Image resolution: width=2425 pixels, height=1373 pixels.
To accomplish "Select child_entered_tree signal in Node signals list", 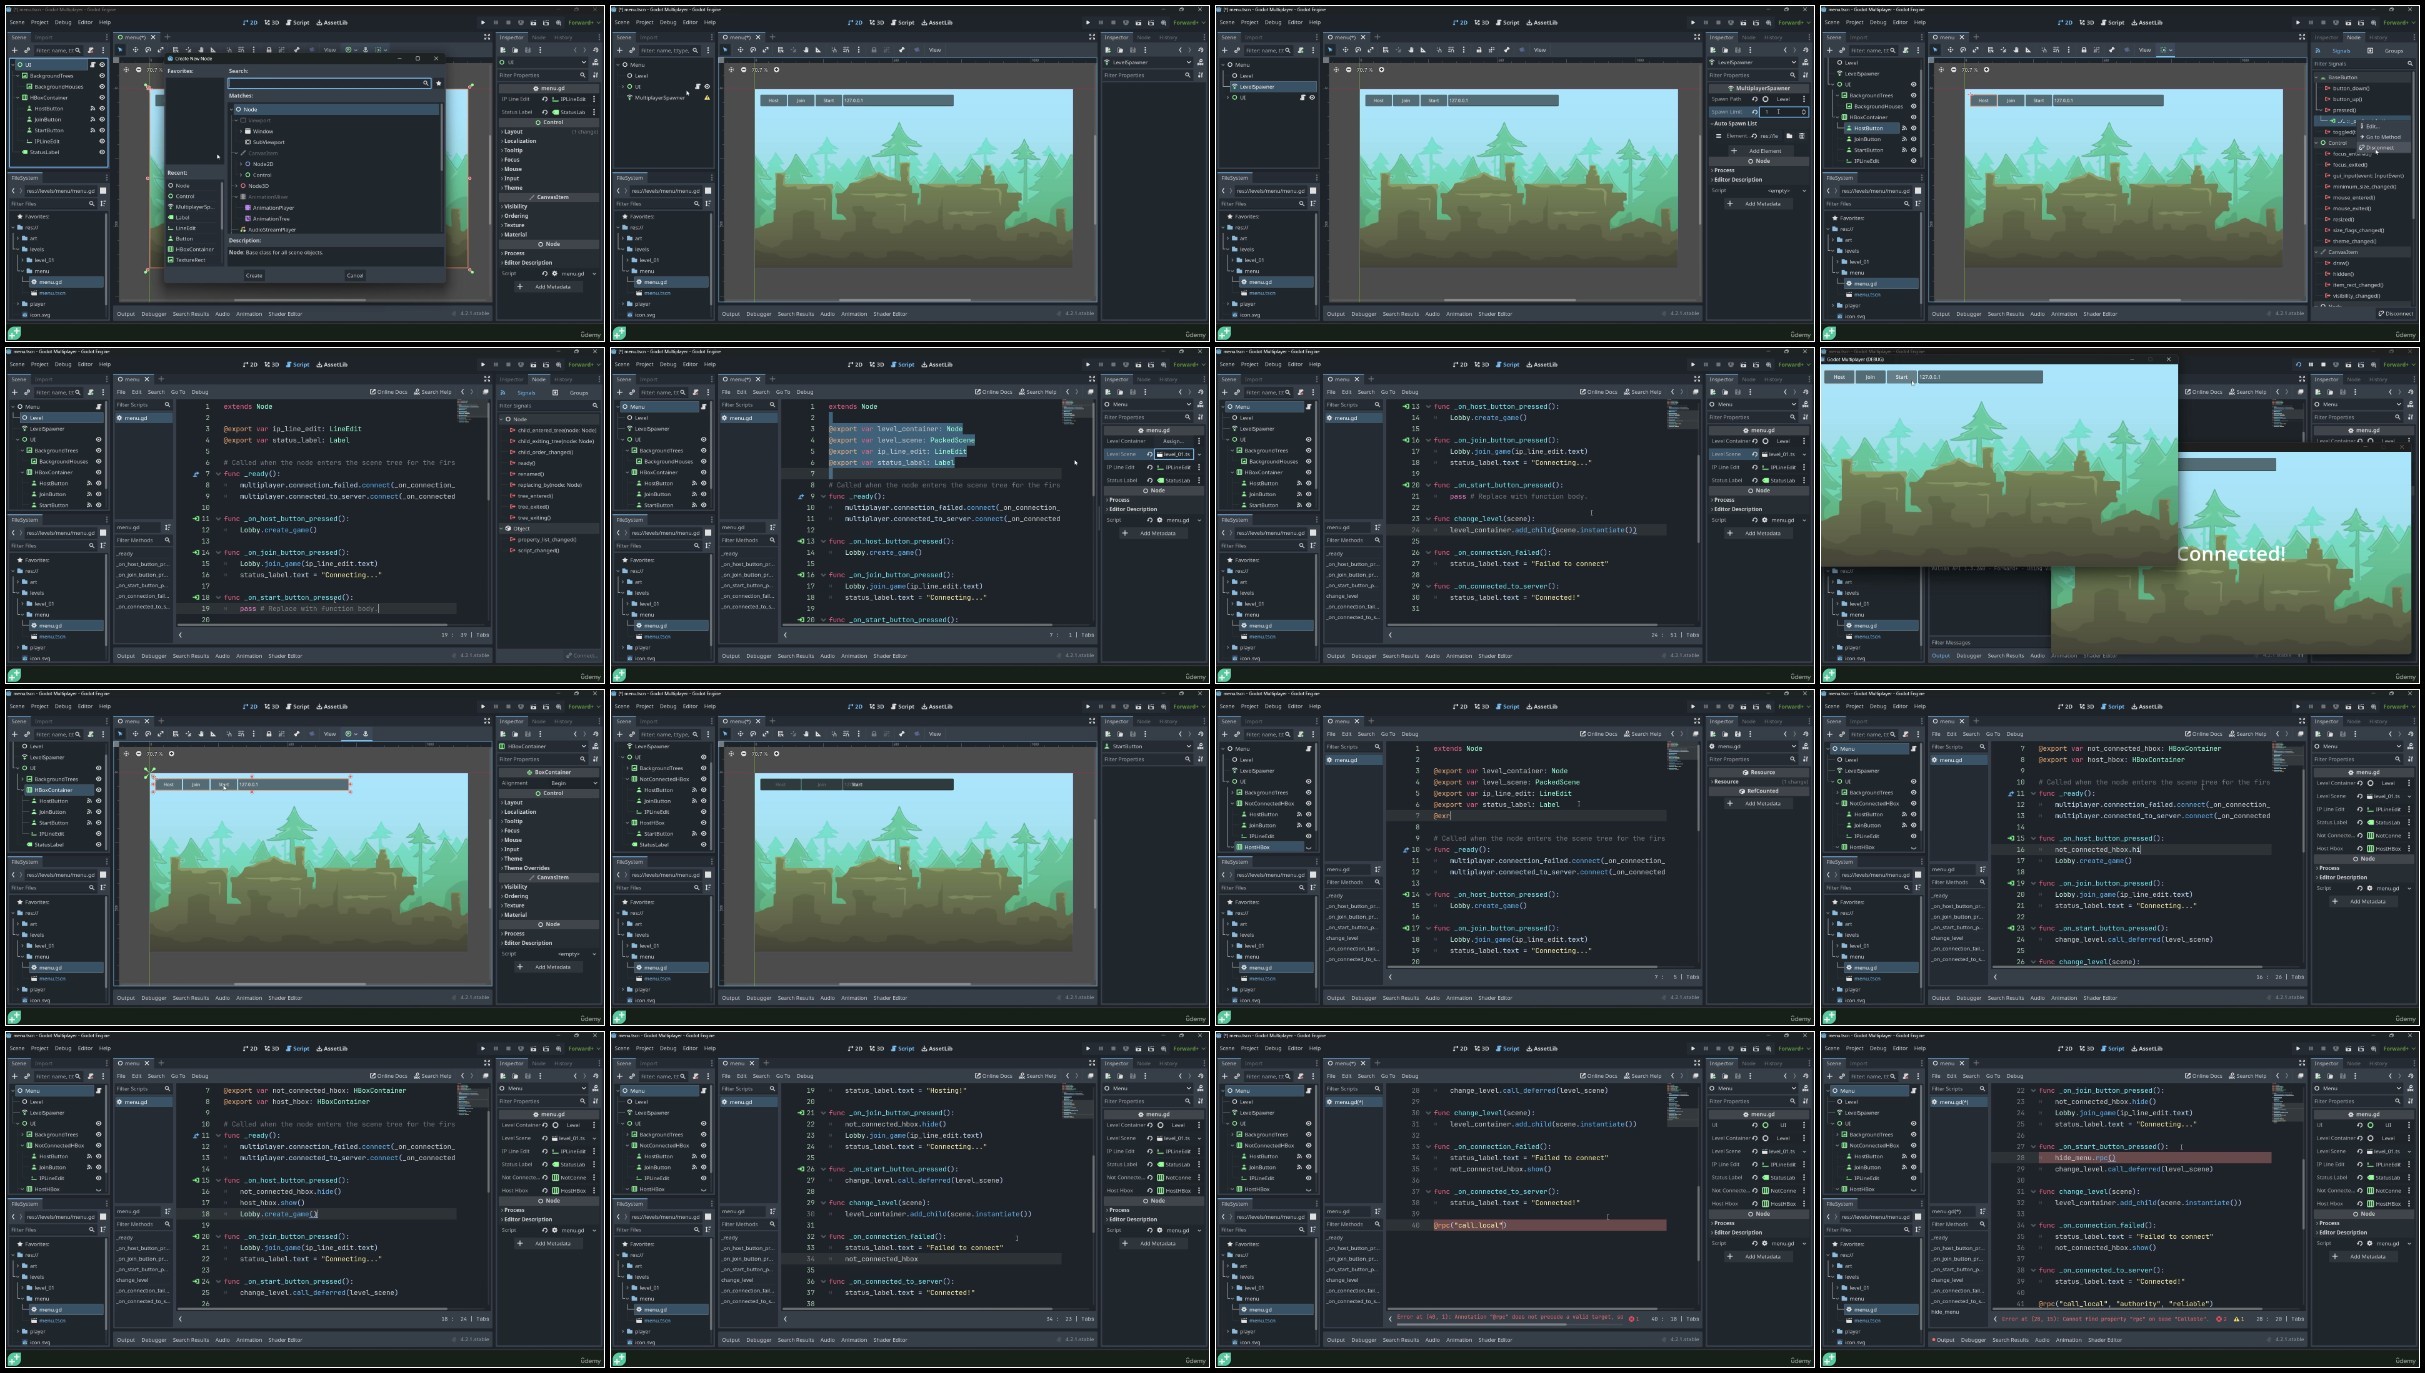I will coord(555,430).
